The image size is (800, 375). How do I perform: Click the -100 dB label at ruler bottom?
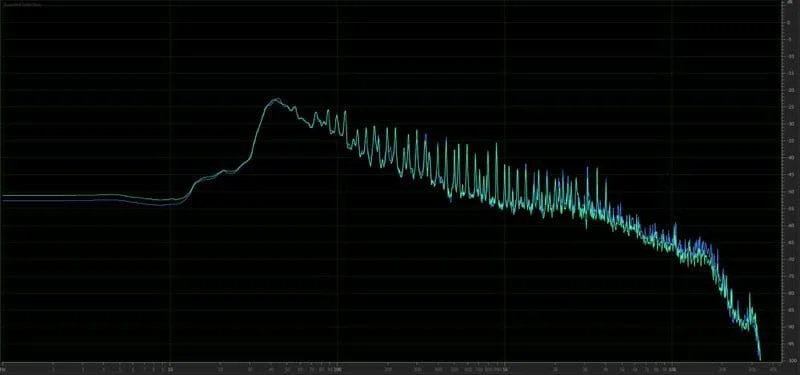(x=791, y=361)
